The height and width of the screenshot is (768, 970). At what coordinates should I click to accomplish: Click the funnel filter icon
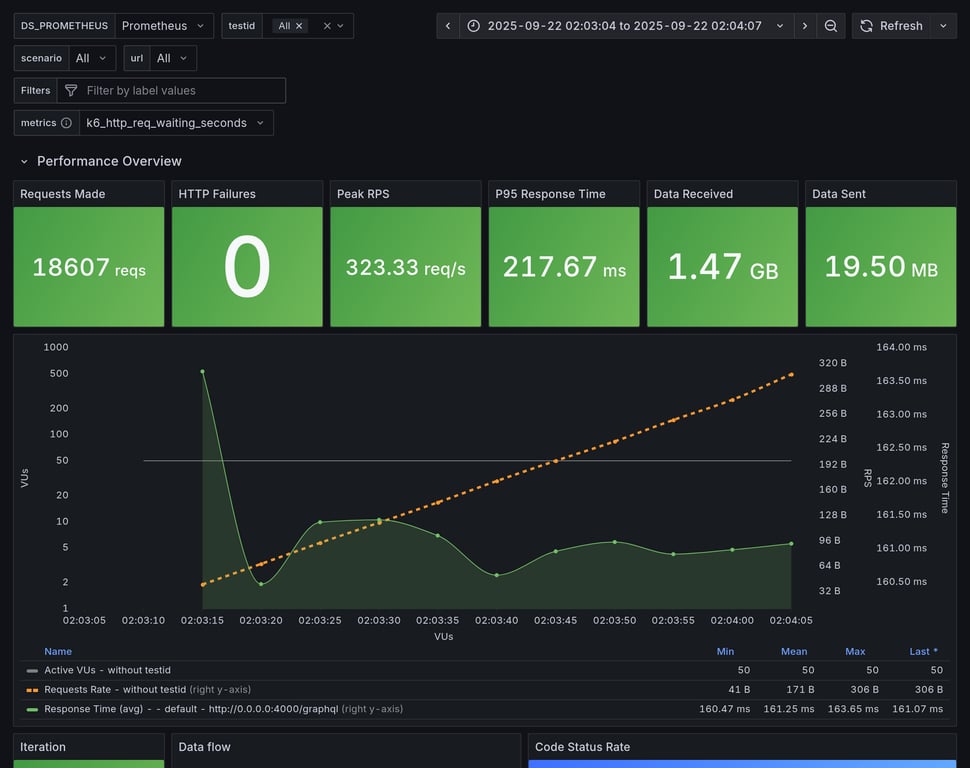click(71, 91)
